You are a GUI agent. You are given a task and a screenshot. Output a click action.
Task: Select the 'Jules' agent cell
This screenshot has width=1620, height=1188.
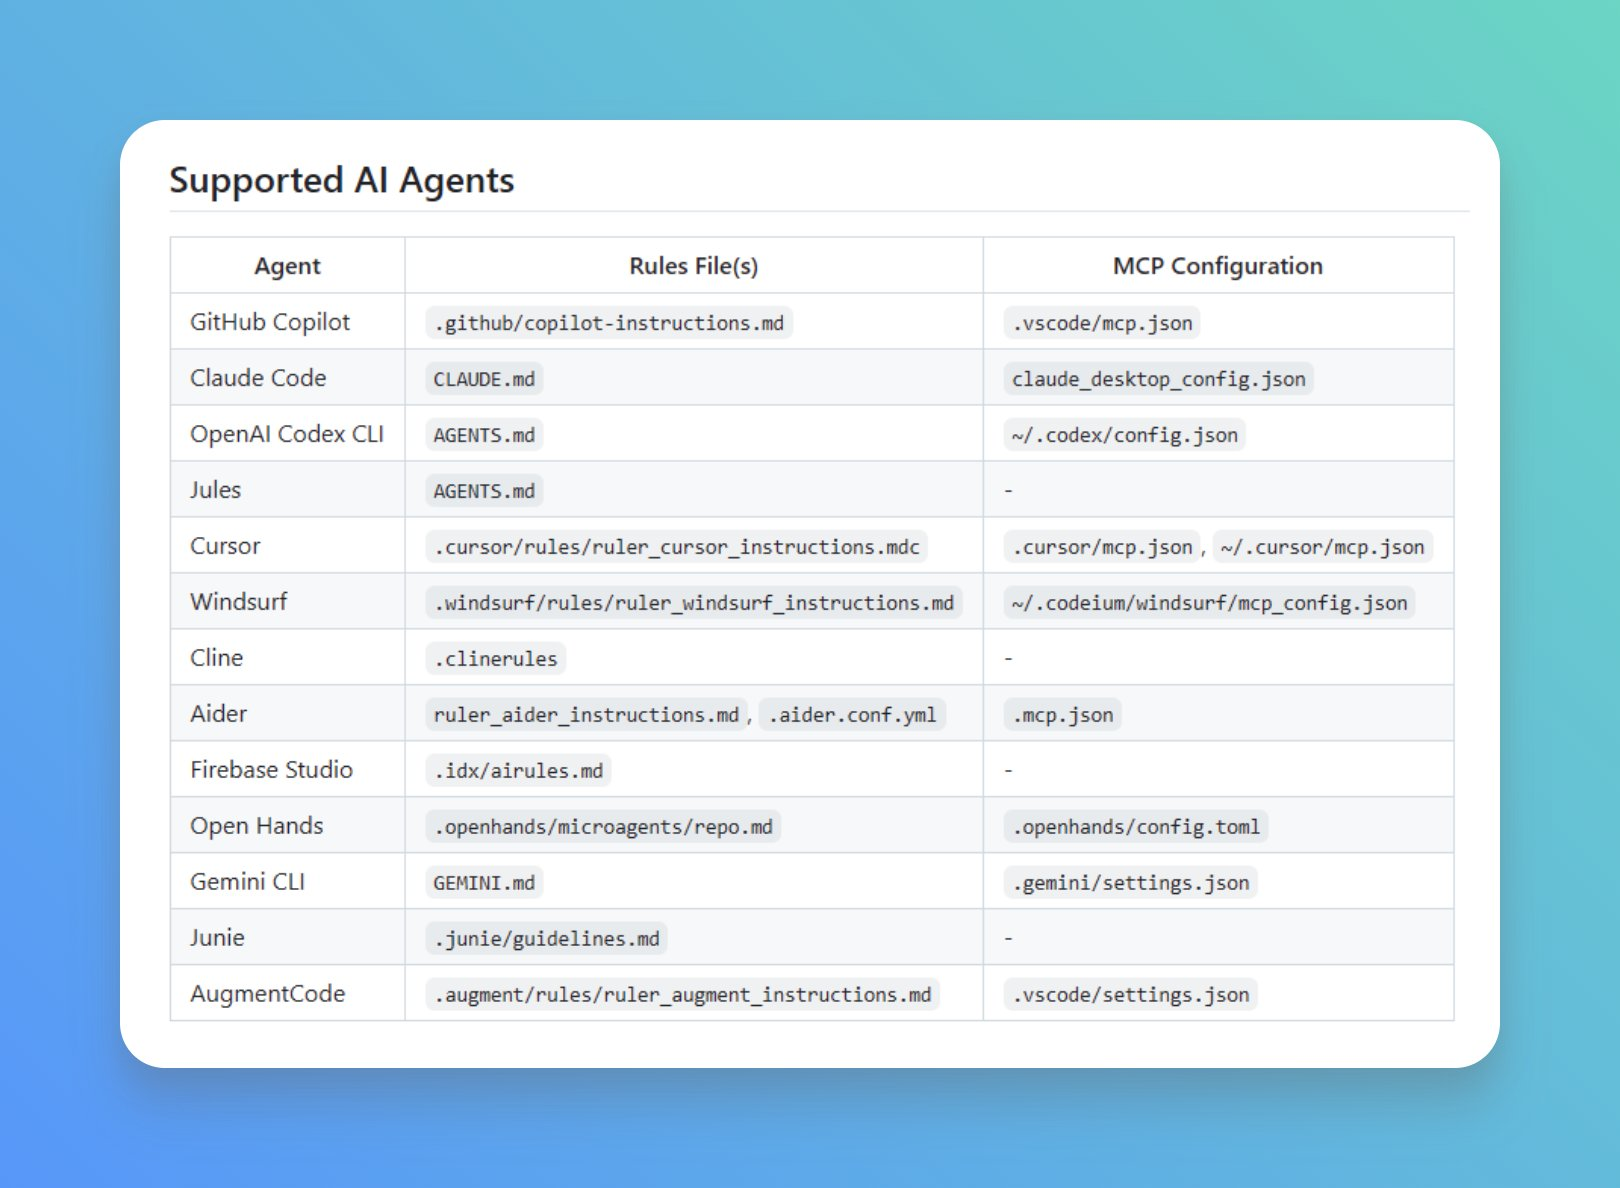(x=287, y=490)
